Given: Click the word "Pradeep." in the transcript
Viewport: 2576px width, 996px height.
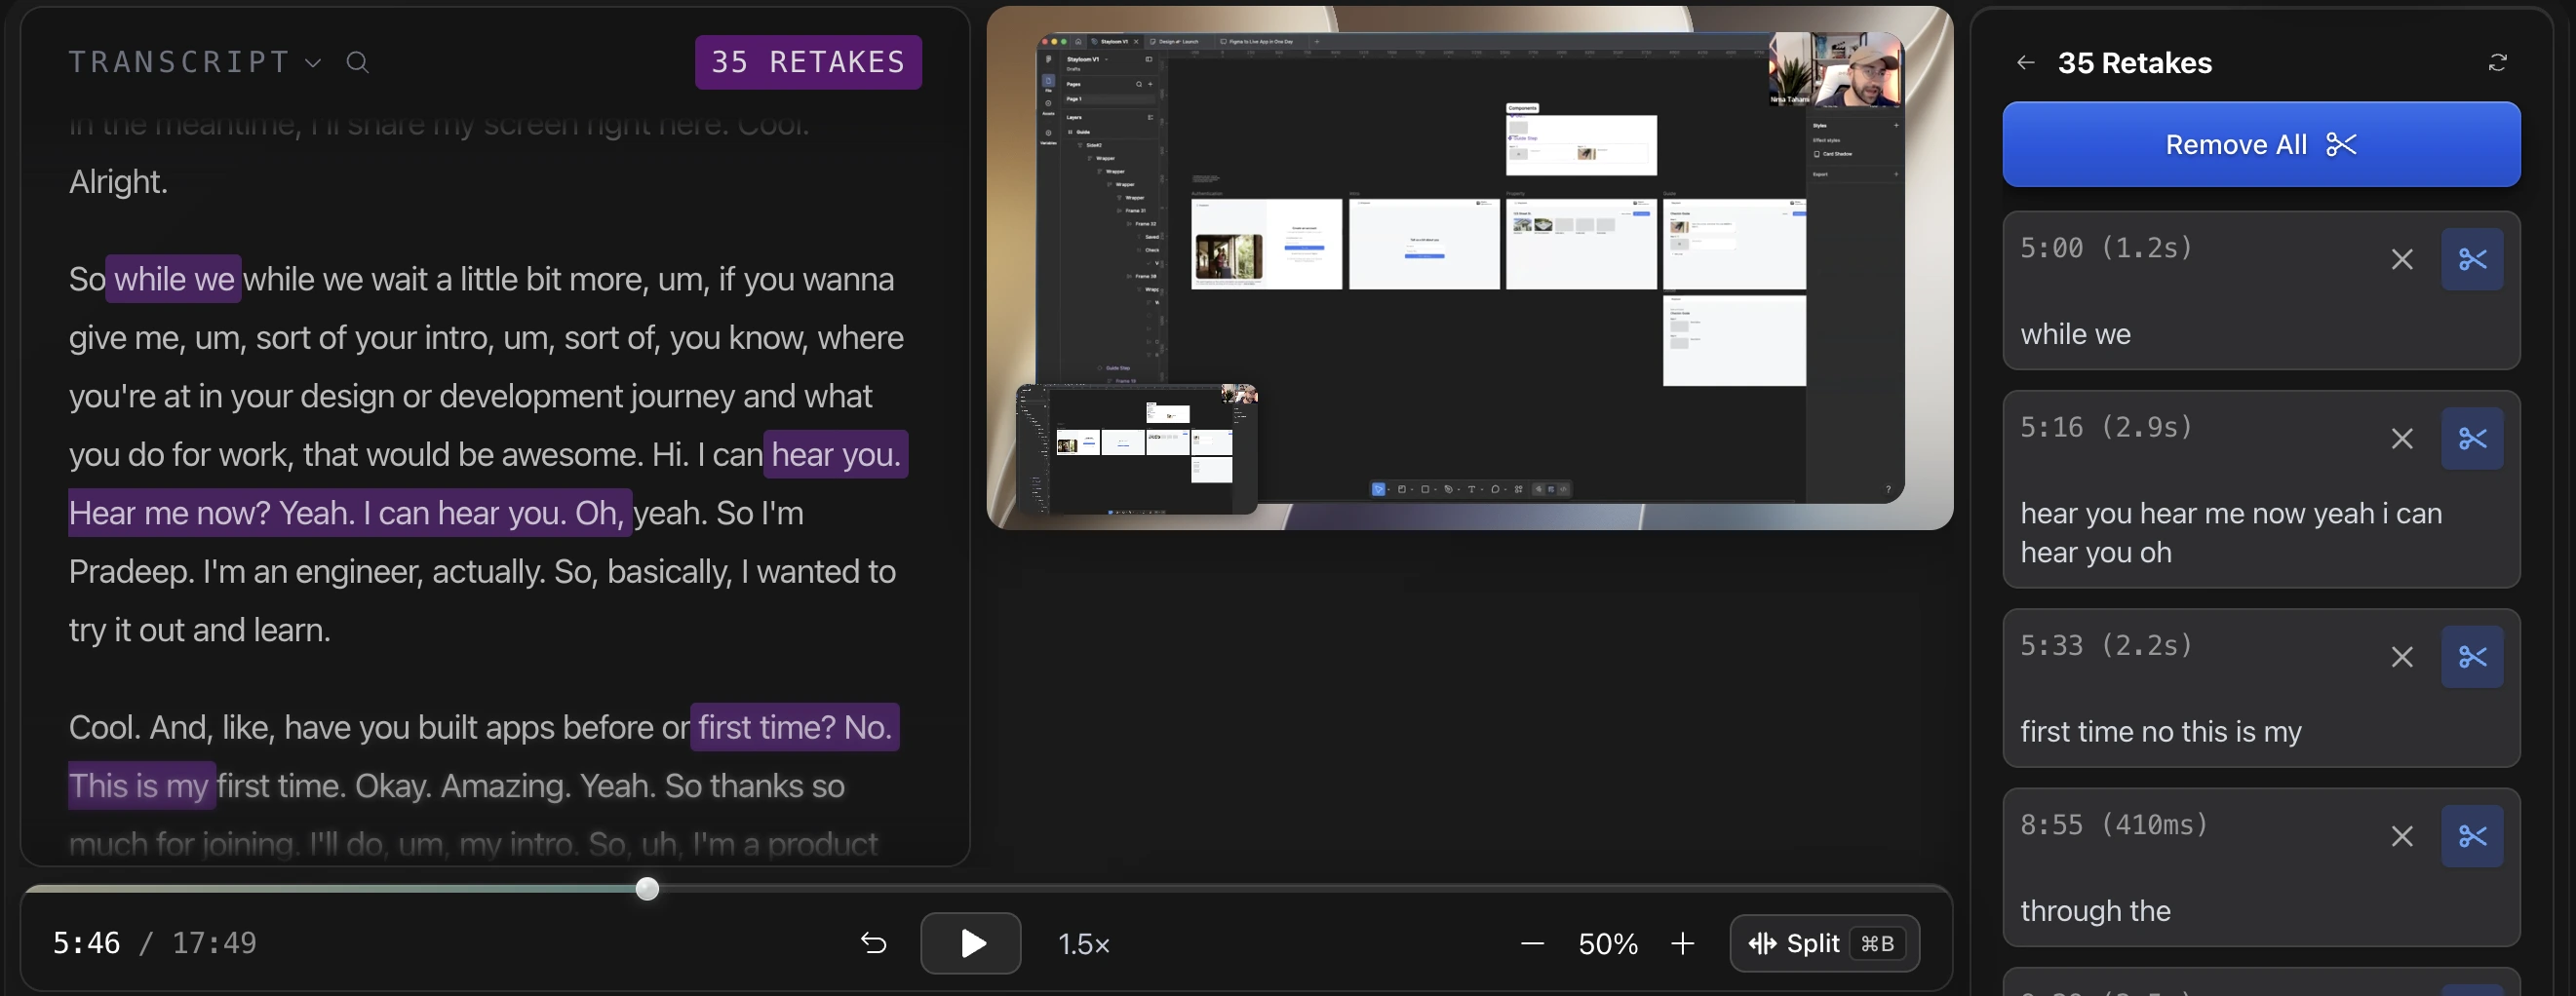Looking at the screenshot, I should tap(131, 572).
